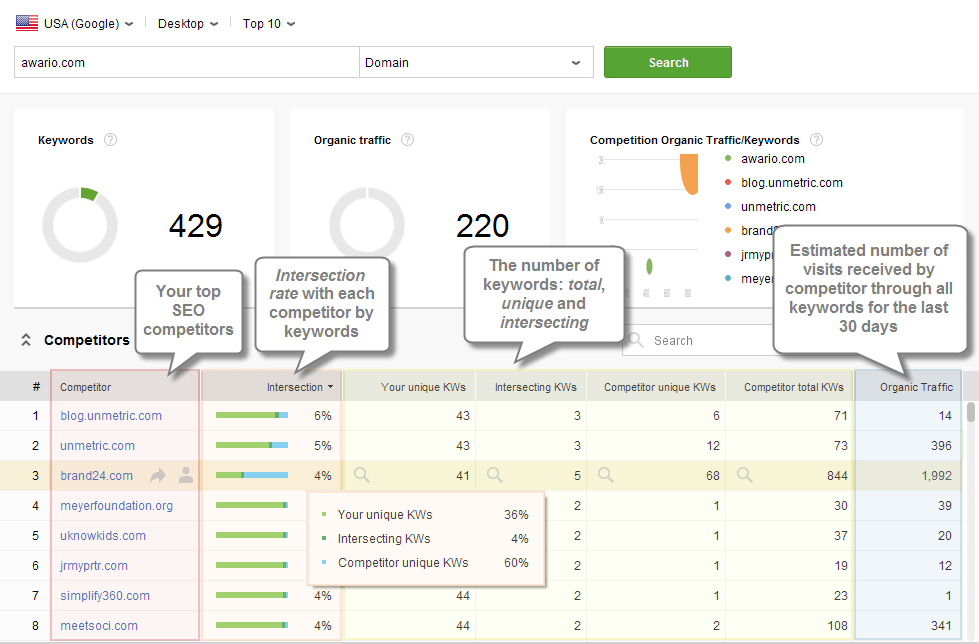Viewport: 979px width, 644px height.
Task: Open the Desktop device dropdown
Action: tap(187, 22)
